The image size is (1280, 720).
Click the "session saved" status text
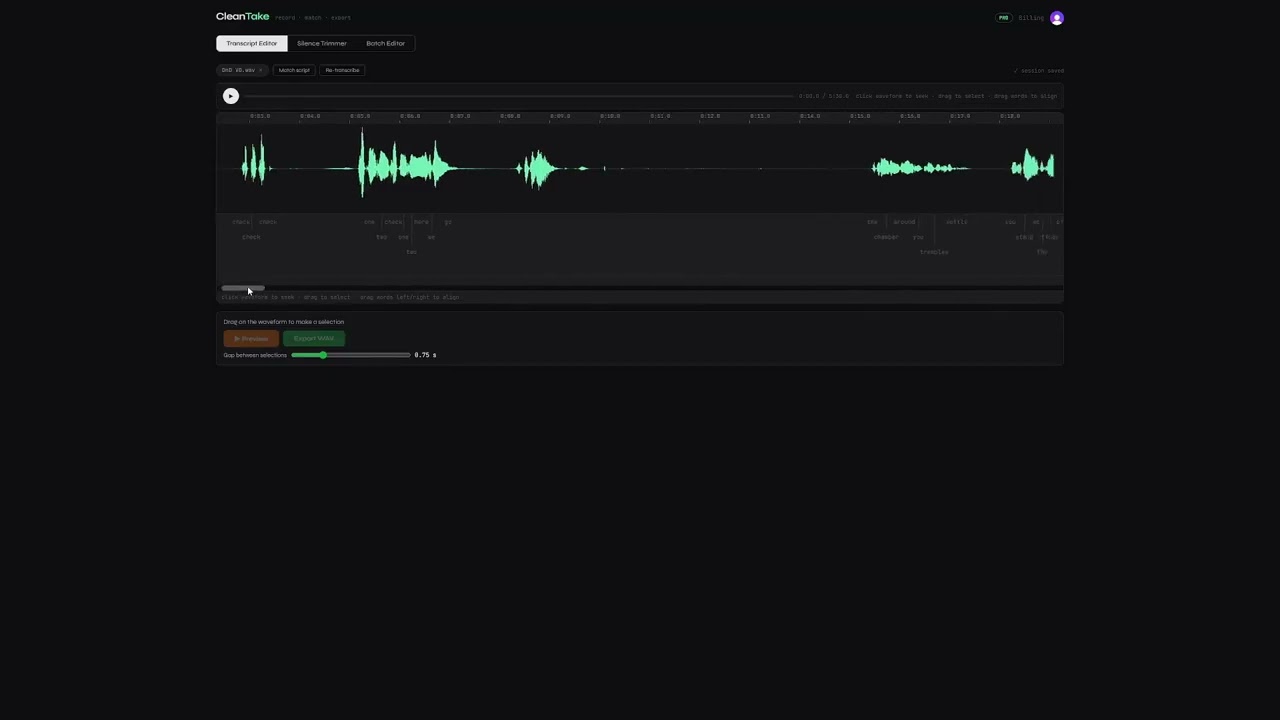[1039, 71]
